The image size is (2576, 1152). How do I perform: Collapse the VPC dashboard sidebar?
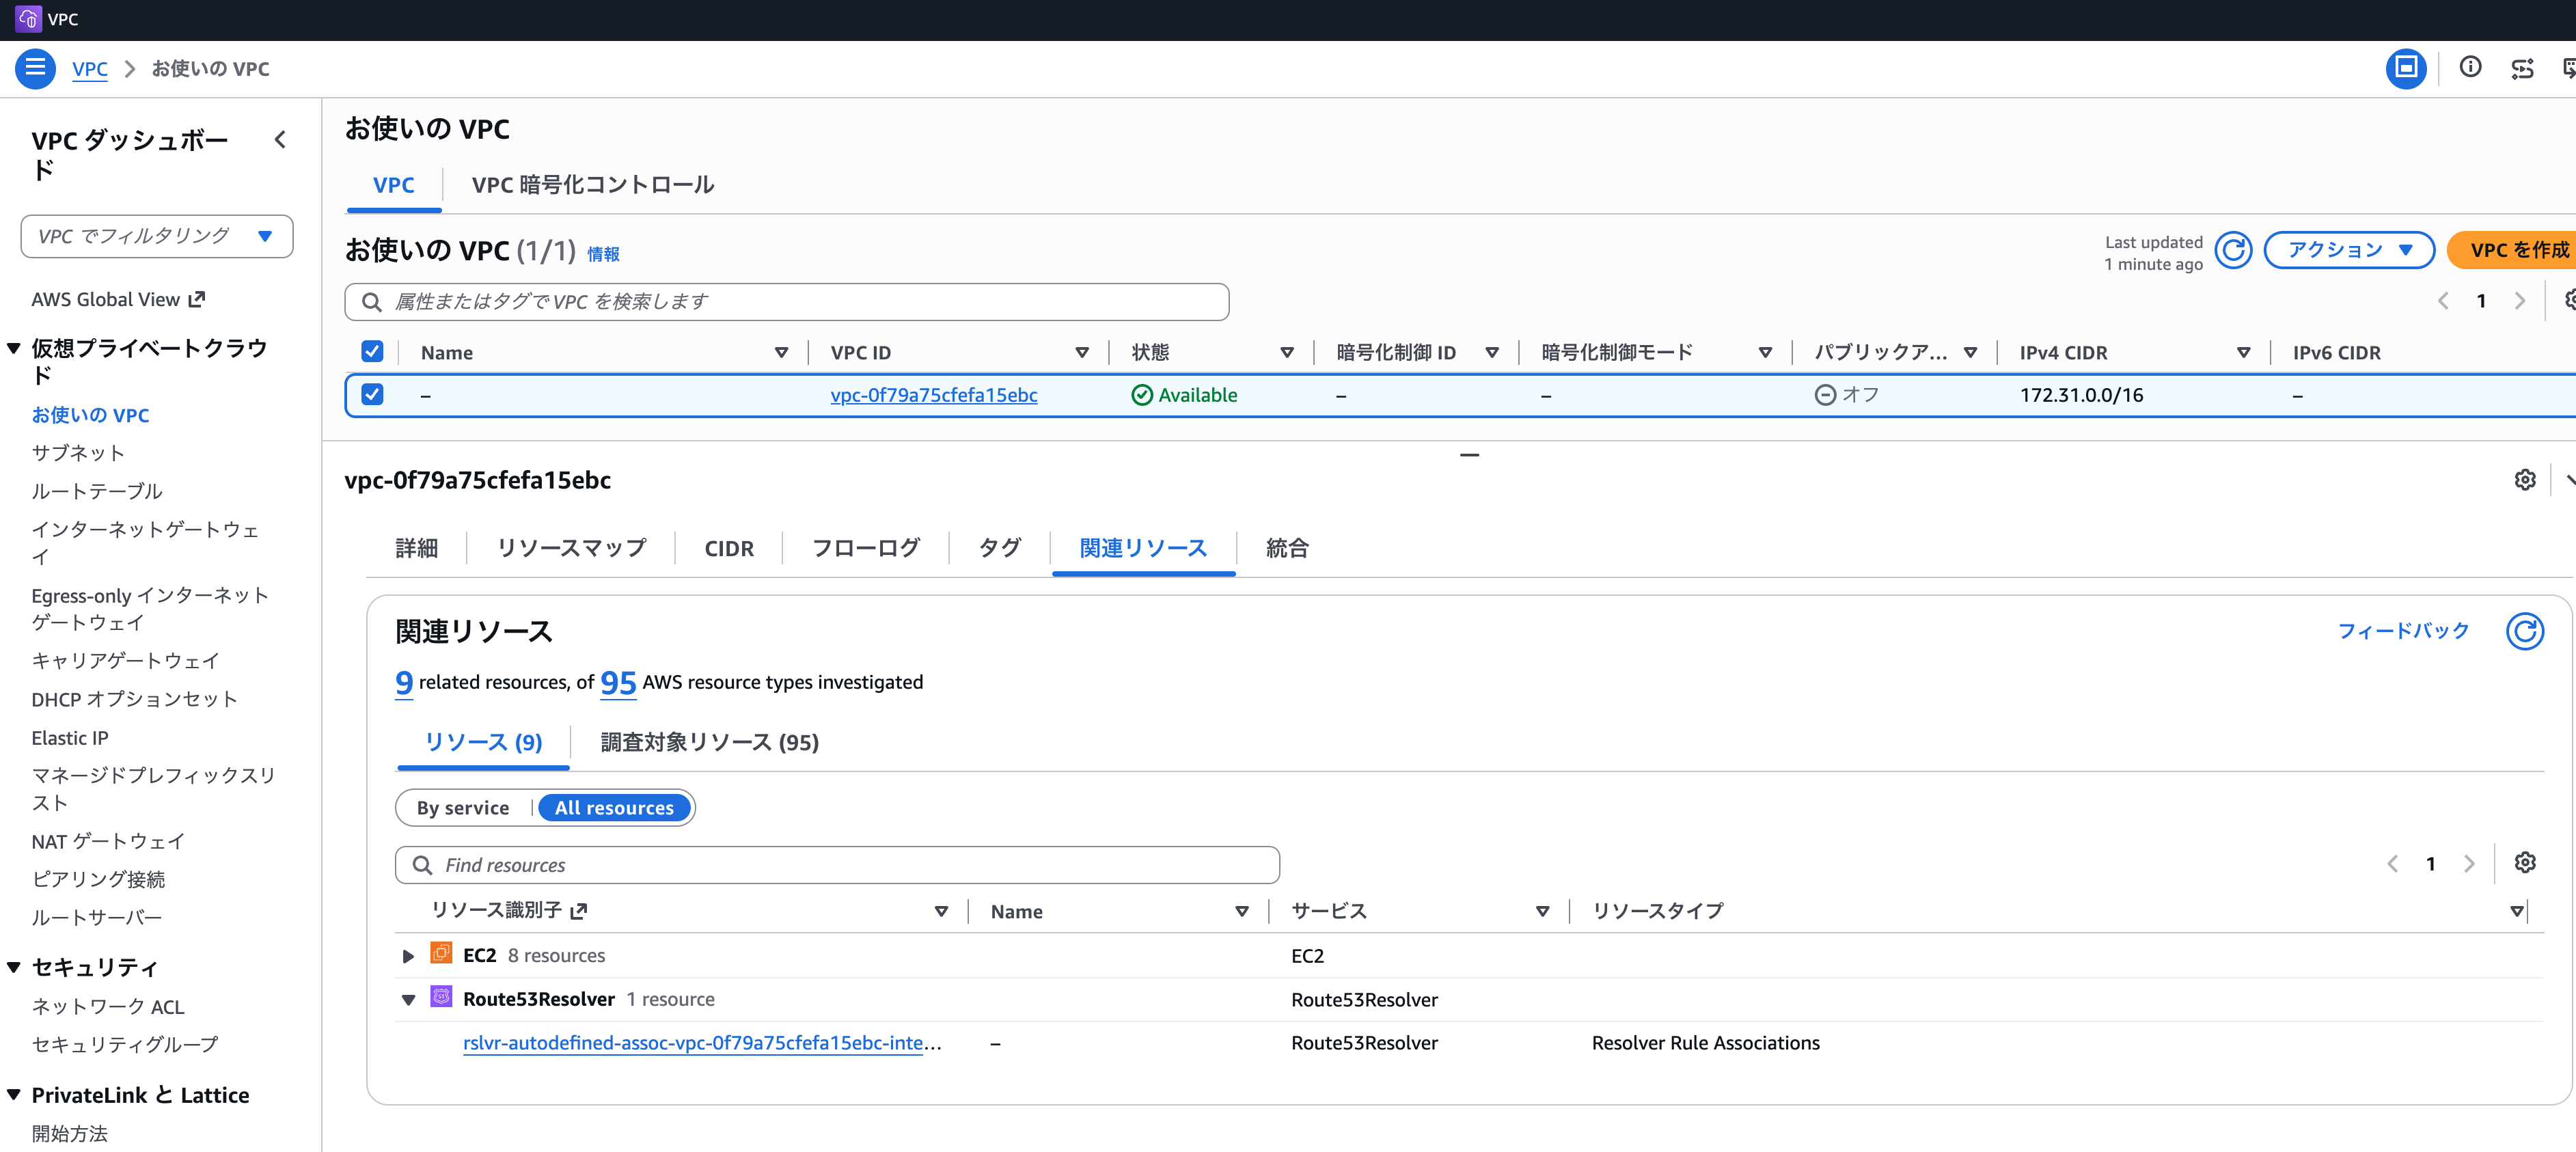click(281, 140)
